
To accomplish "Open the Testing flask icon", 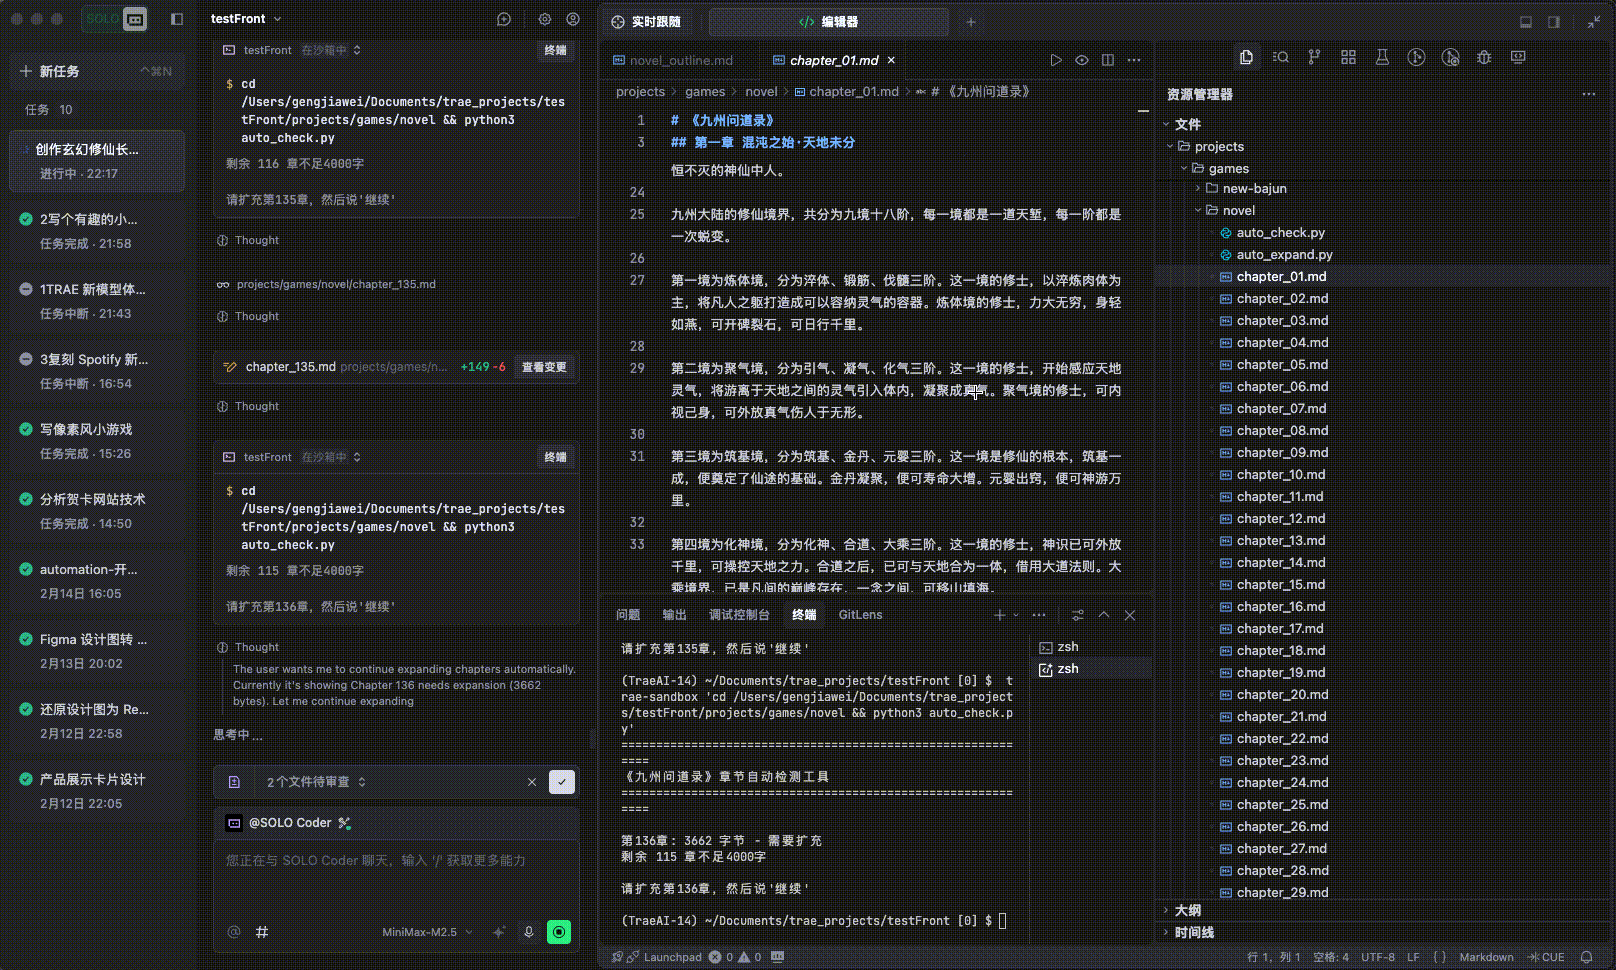I will point(1382,58).
